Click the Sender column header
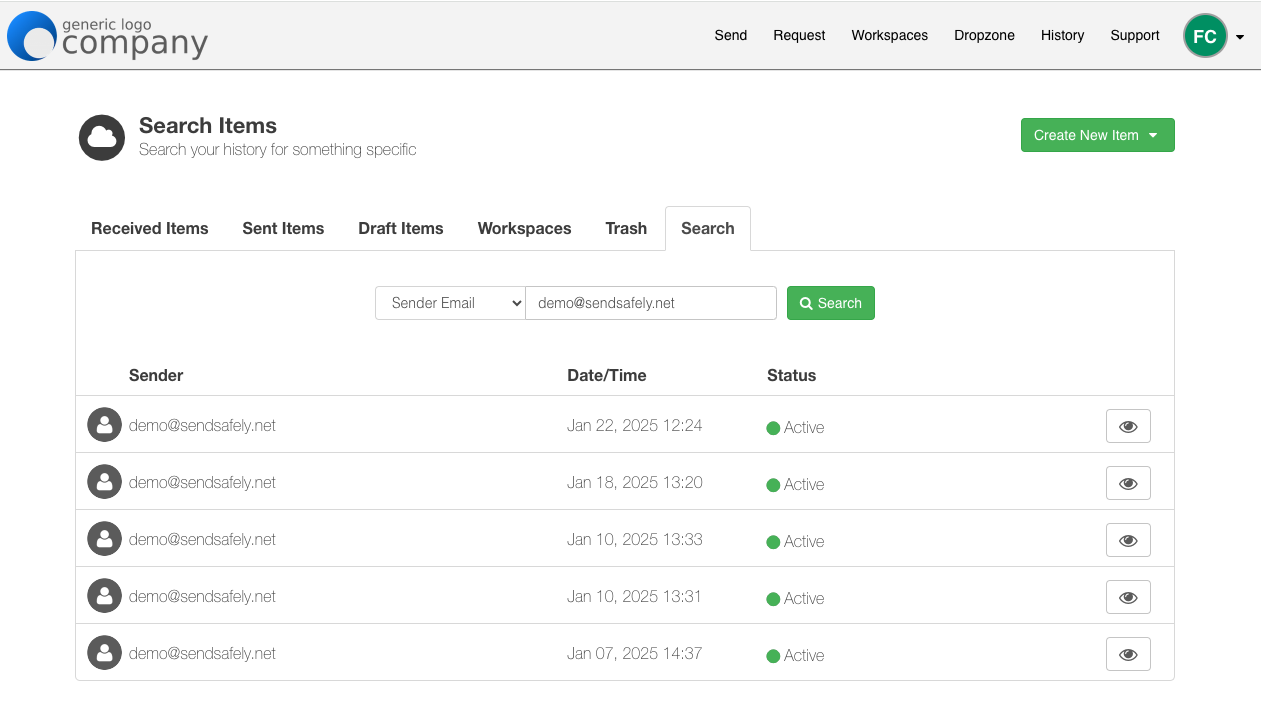 (x=156, y=376)
